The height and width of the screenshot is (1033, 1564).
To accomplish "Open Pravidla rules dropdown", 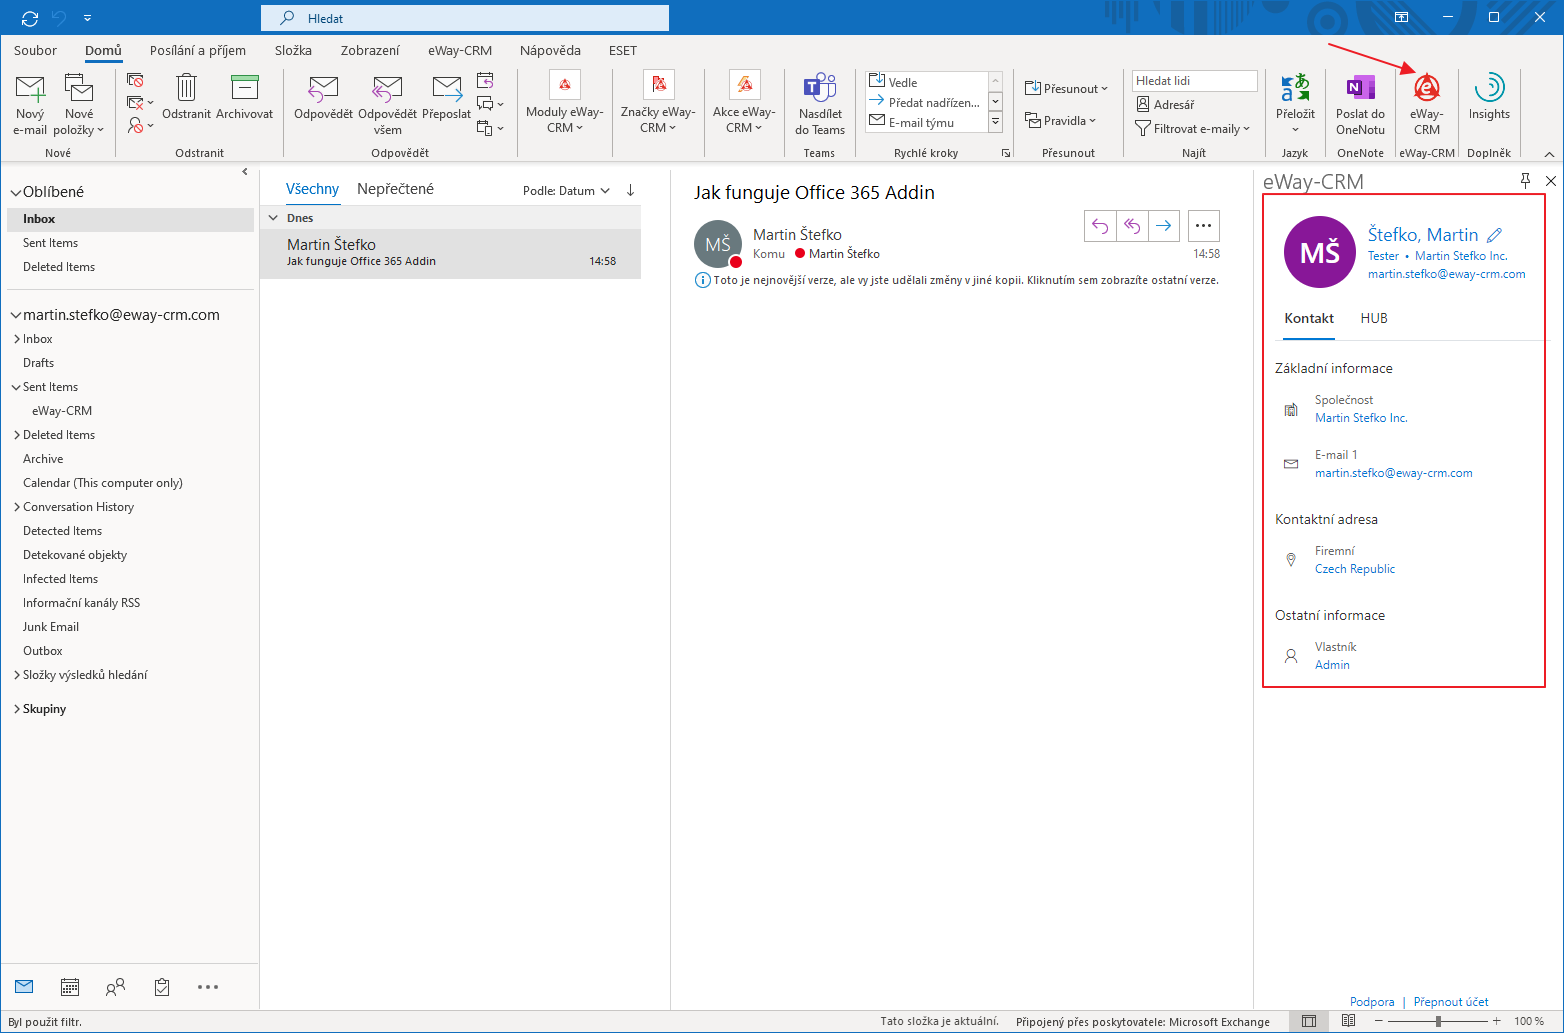I will point(1060,121).
